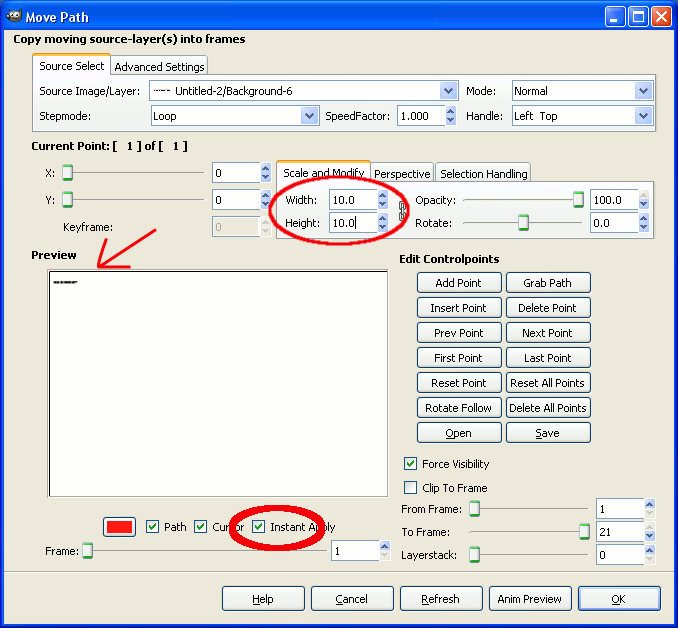Image resolution: width=678 pixels, height=628 pixels.
Task: Open the Perspective tab
Action: (x=402, y=173)
